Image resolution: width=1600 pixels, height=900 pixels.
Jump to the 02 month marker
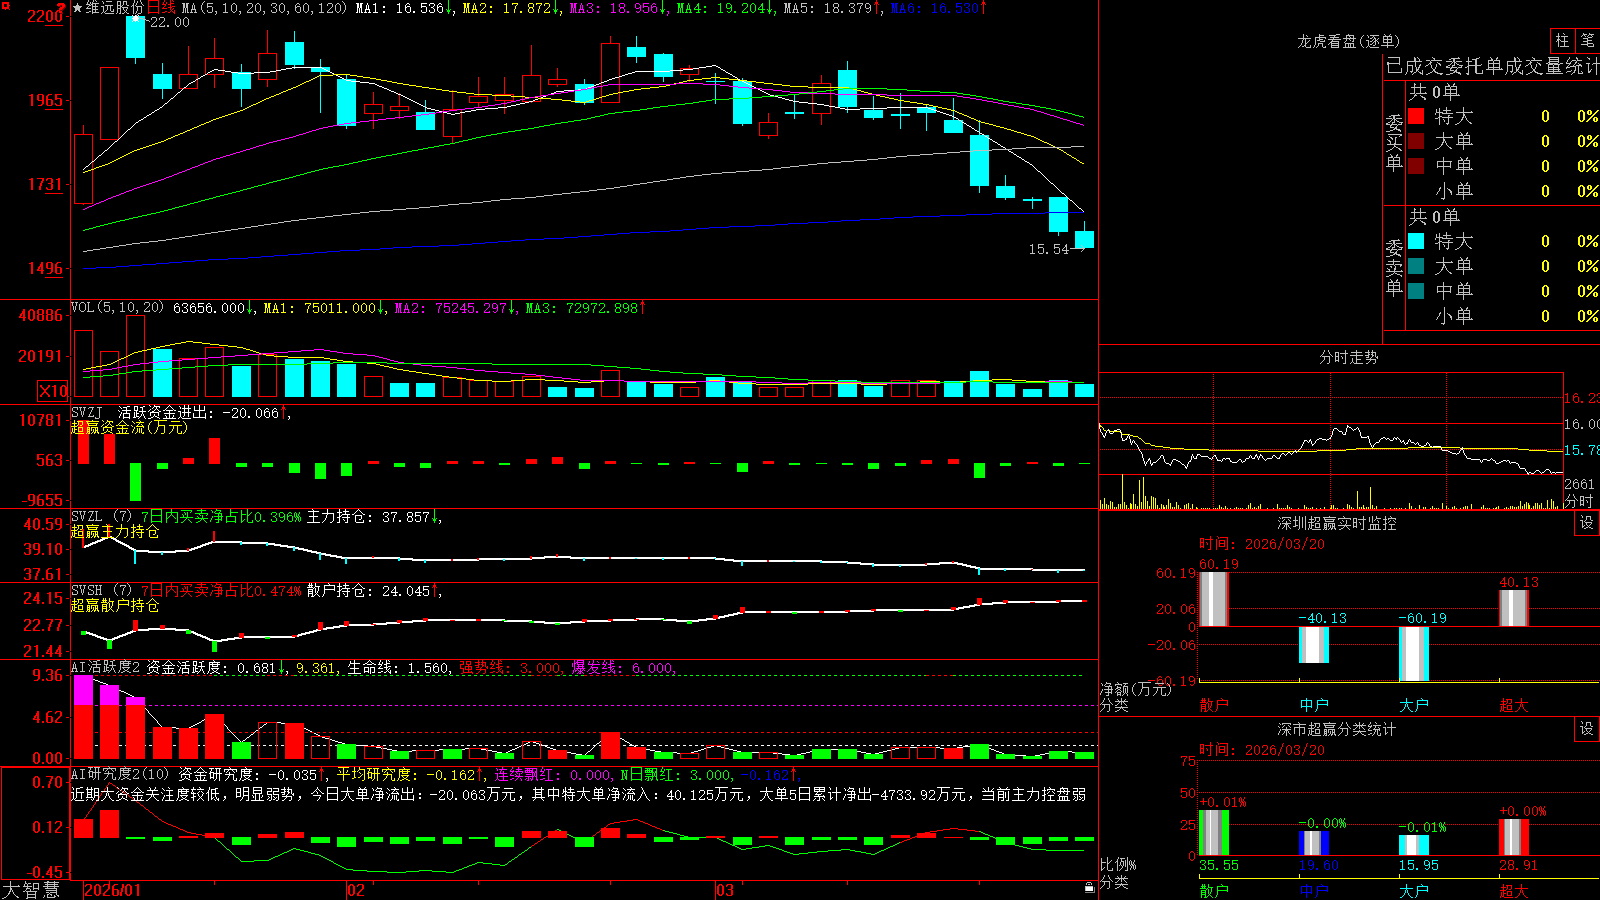tap(356, 890)
